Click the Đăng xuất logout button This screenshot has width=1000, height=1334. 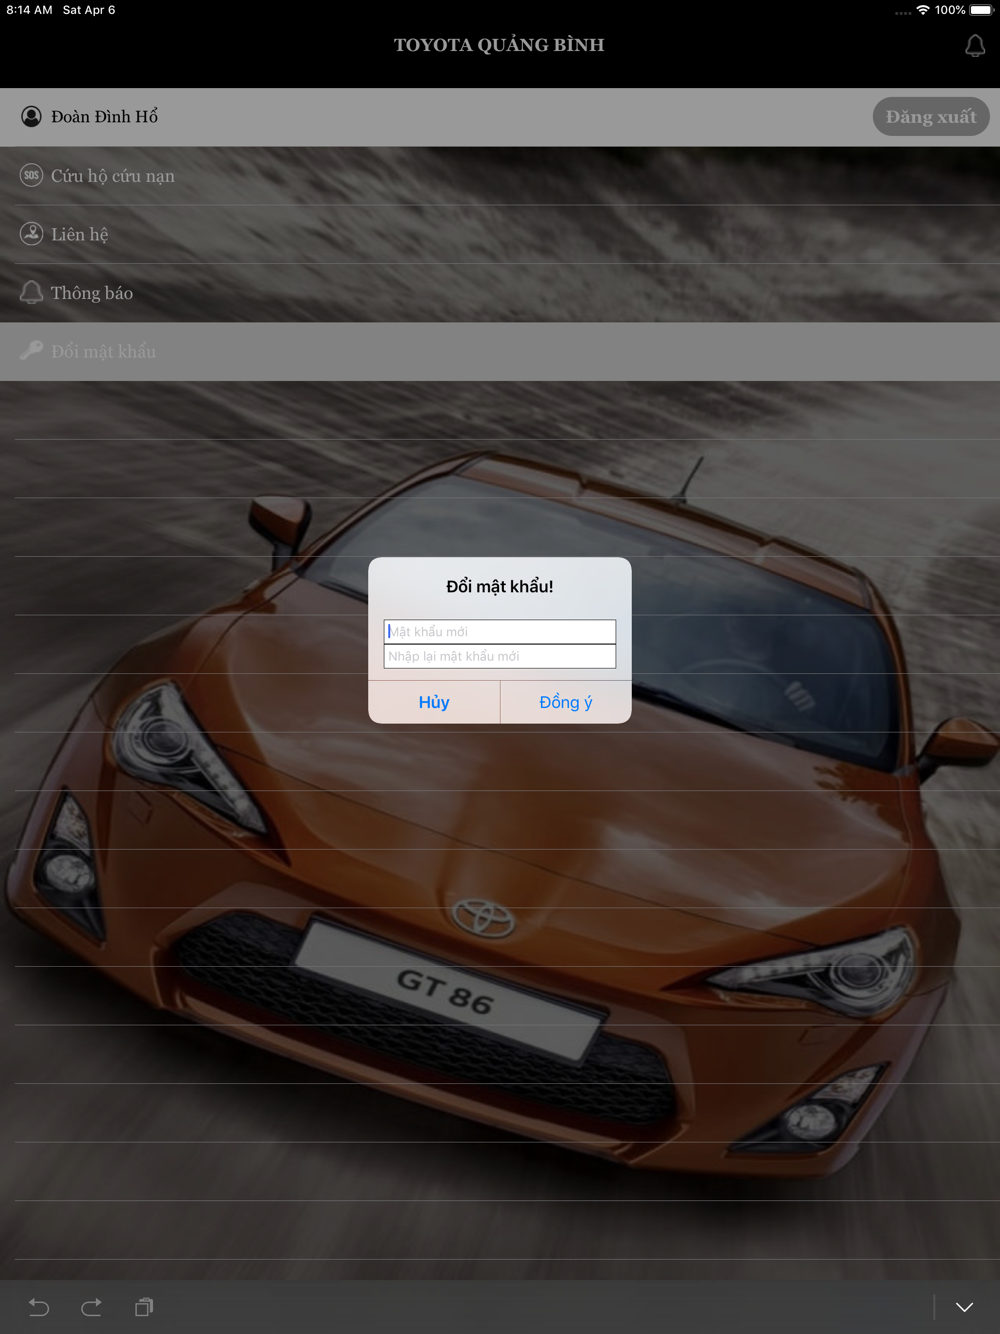pos(931,117)
